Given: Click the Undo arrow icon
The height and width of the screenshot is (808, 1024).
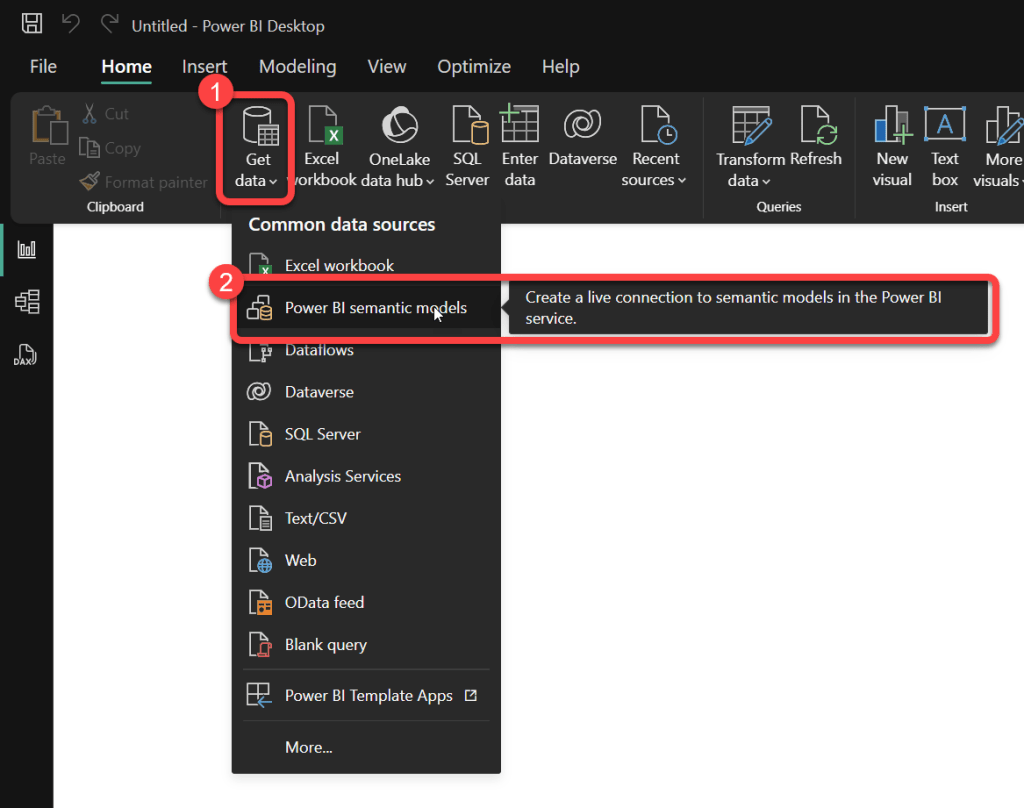Looking at the screenshot, I should [x=71, y=24].
